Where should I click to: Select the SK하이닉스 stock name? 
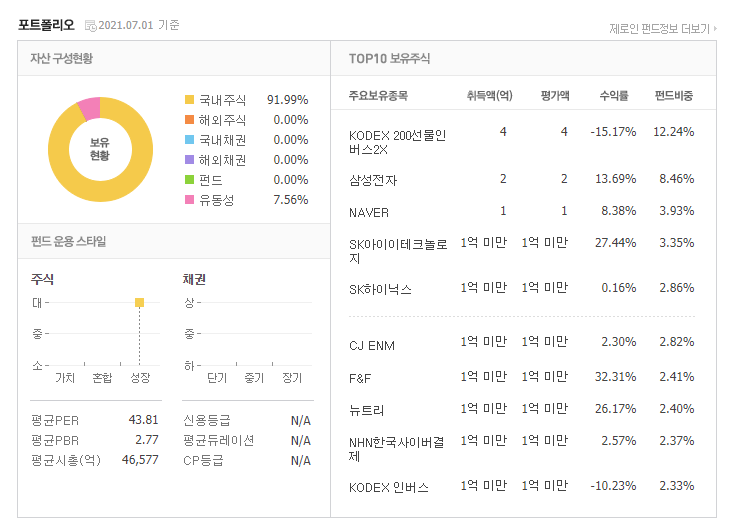(380, 290)
